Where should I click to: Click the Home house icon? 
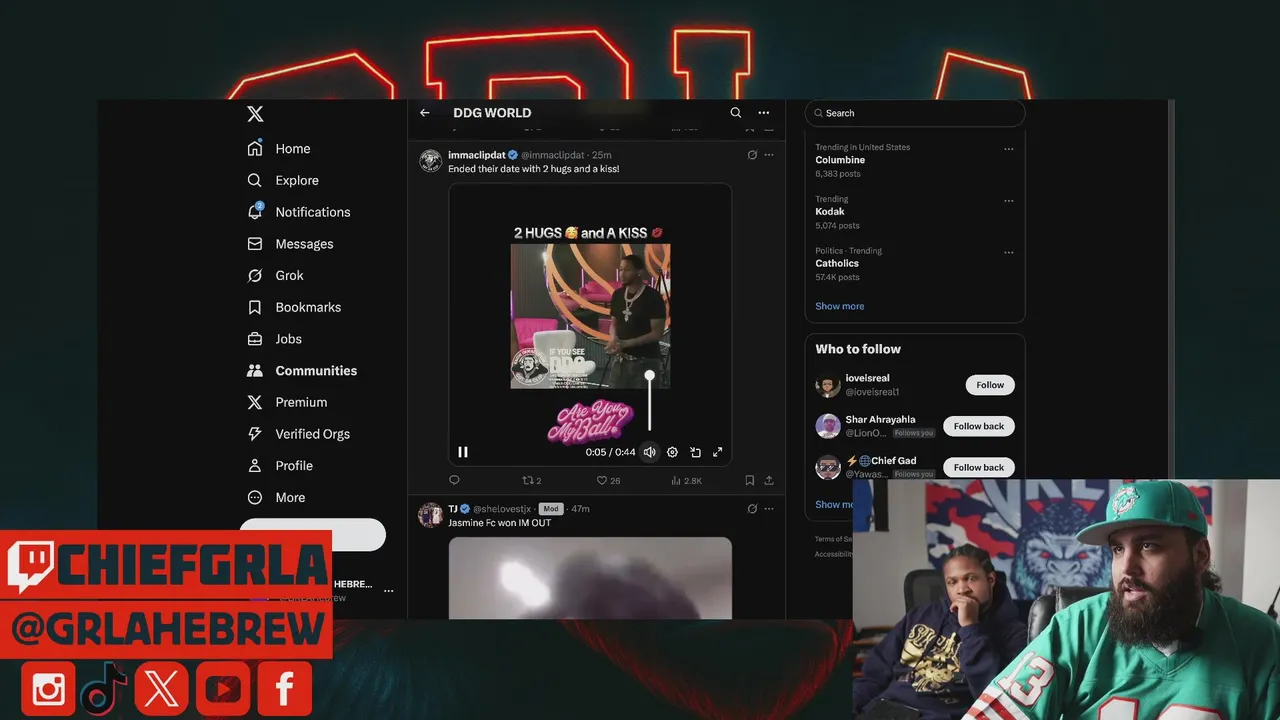[x=255, y=148]
